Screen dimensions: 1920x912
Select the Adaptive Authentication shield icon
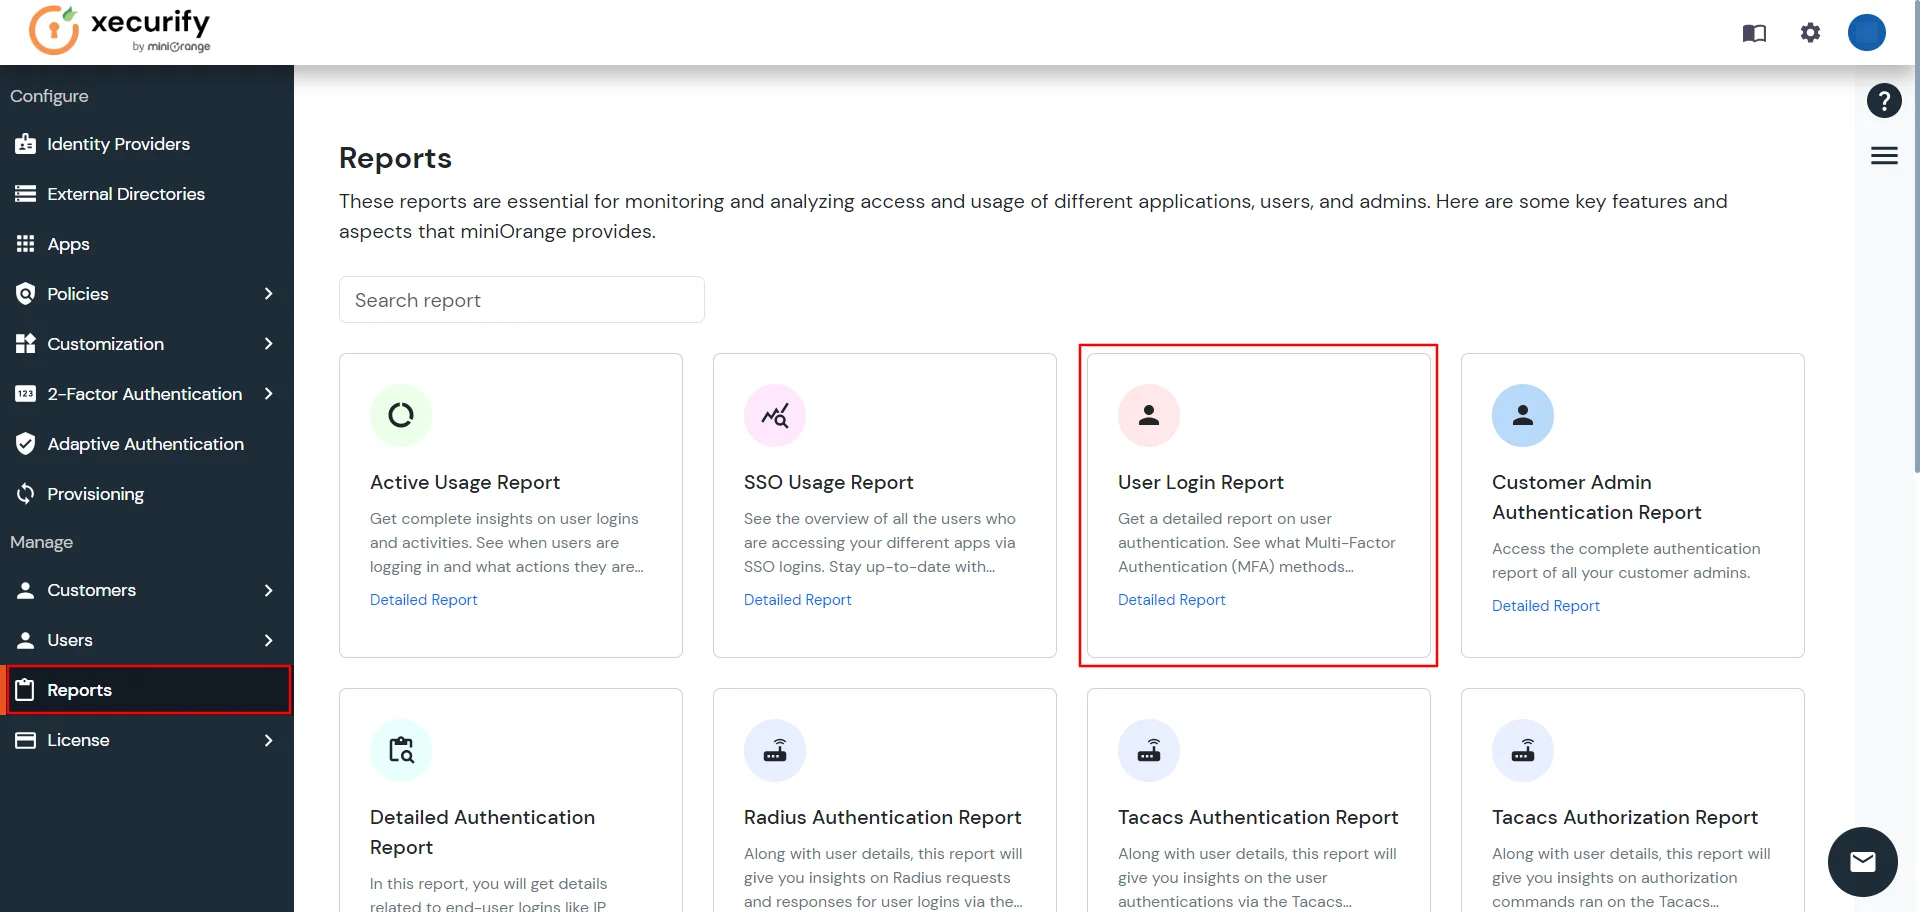pos(25,443)
